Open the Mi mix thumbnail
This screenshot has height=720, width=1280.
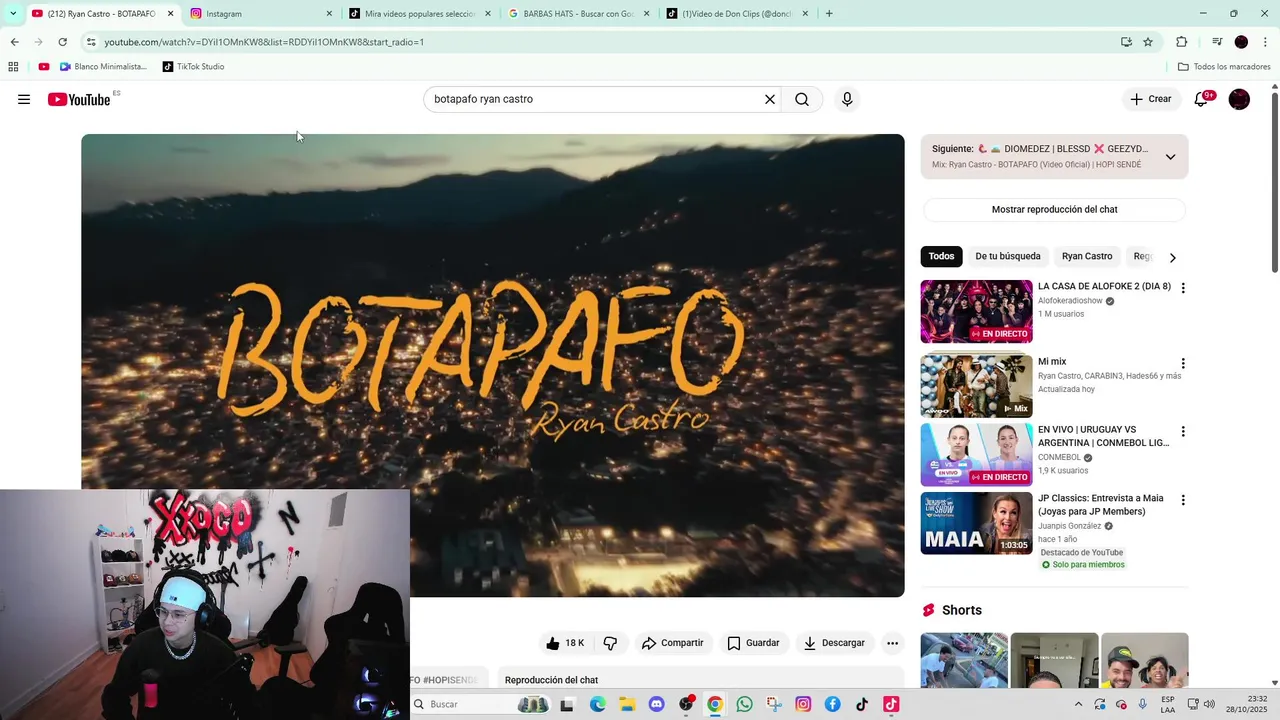[976, 386]
